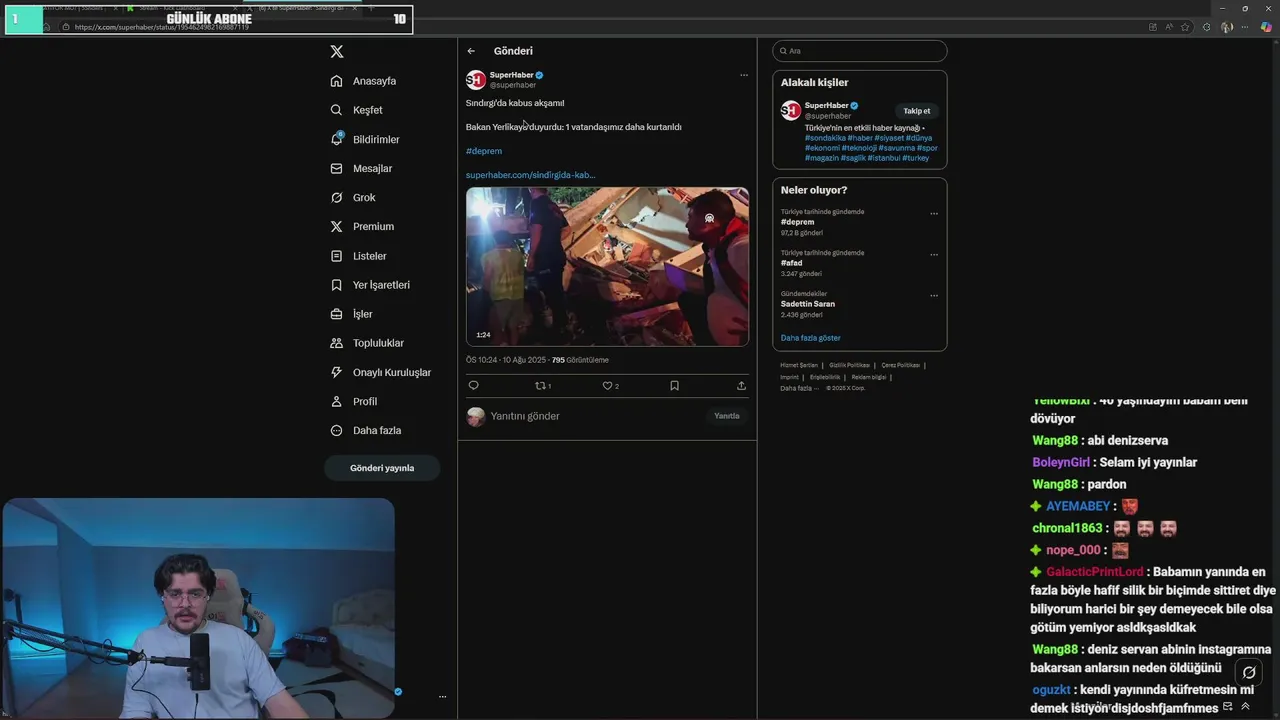Open options for the #afad trend
The image size is (1280, 720).
tap(934, 254)
